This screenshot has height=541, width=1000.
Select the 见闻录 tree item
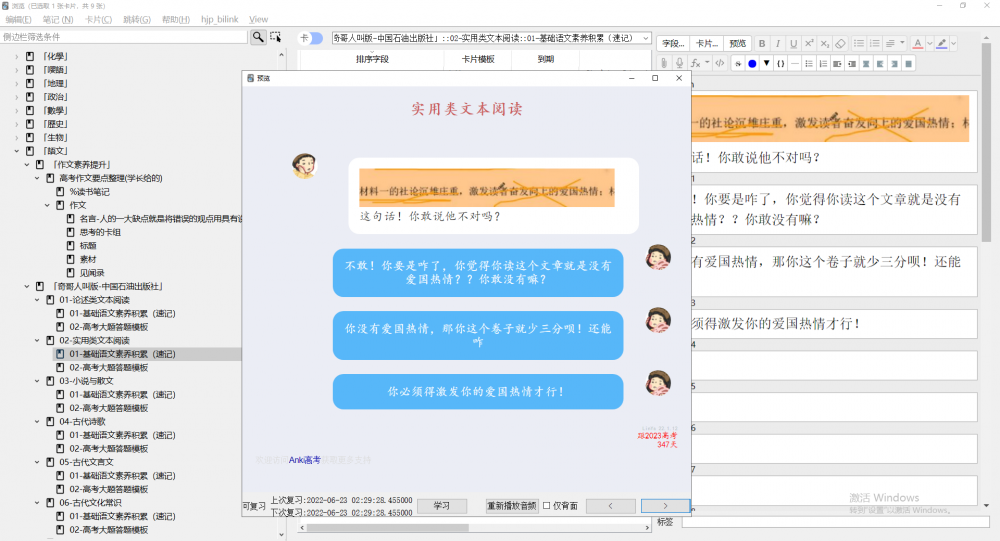(x=91, y=273)
